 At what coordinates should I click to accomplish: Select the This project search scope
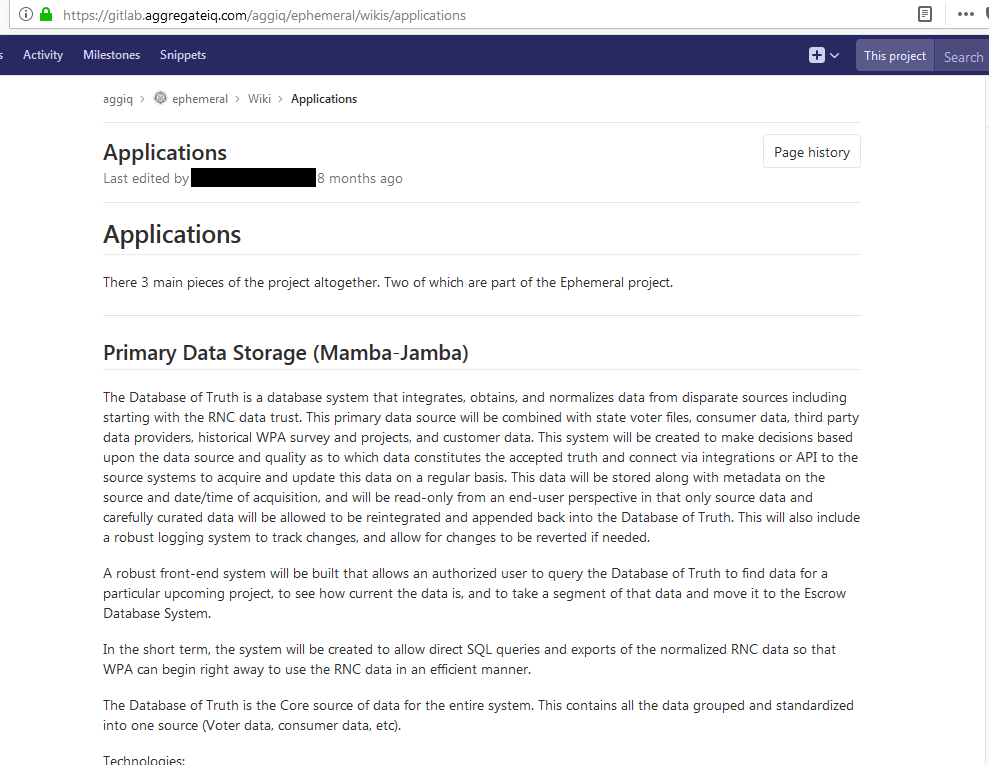[894, 55]
